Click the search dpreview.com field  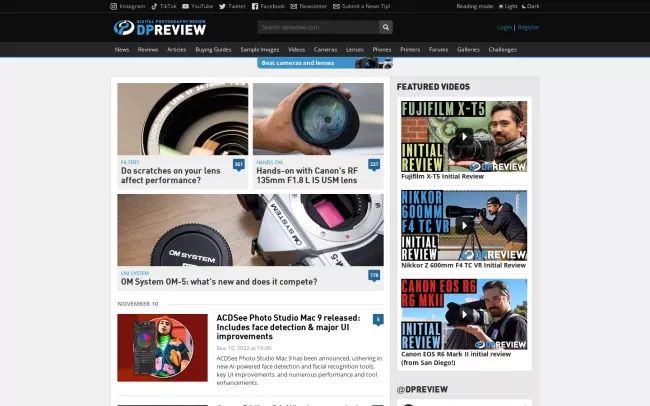318,27
